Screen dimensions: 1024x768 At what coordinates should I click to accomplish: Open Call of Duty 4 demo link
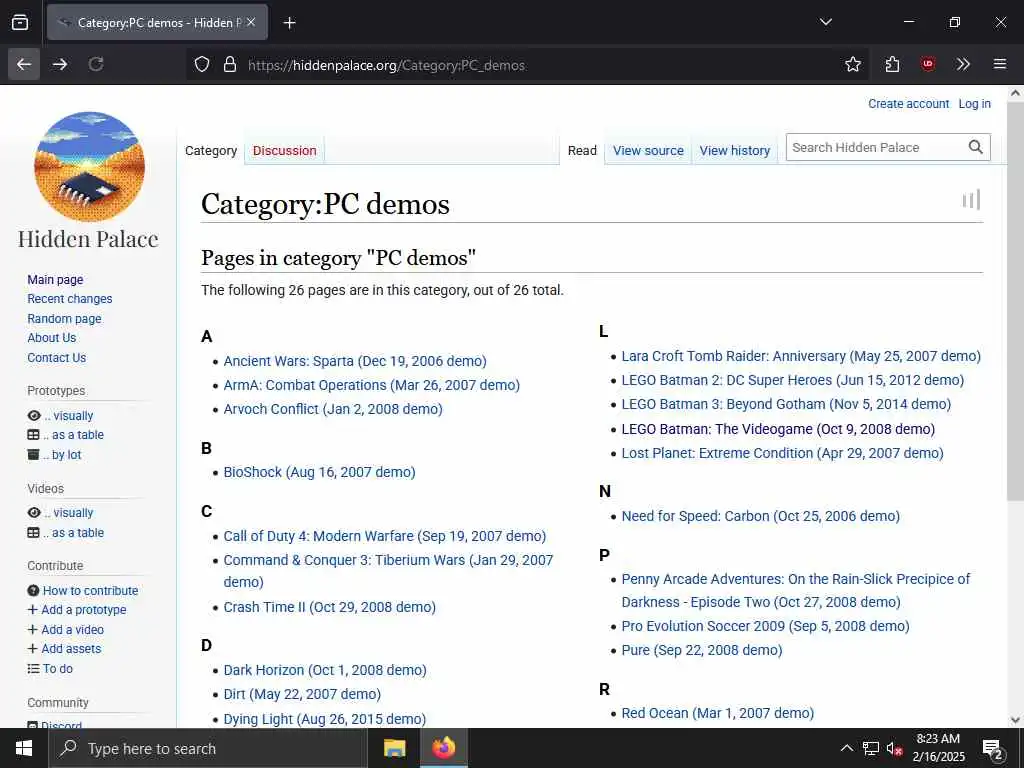[385, 536]
